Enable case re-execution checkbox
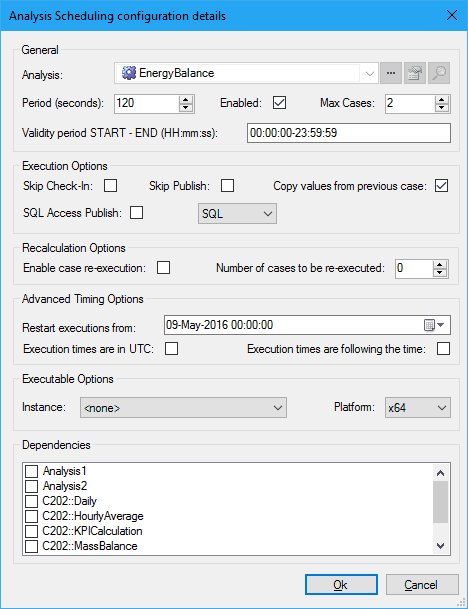 coord(164,268)
